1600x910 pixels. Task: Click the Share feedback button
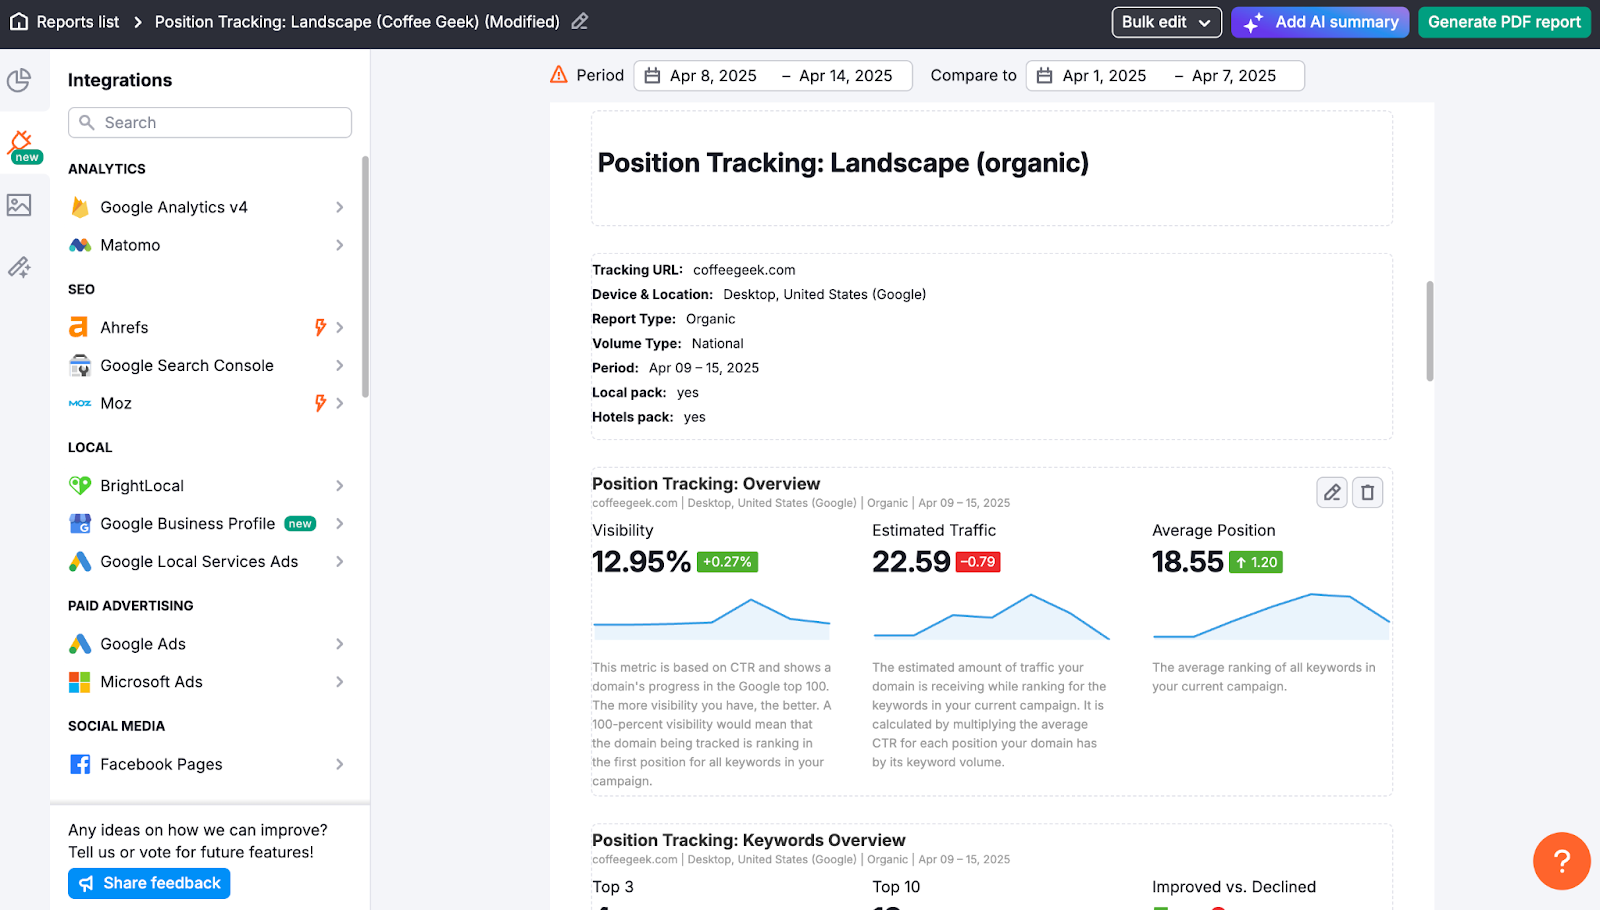tap(149, 883)
